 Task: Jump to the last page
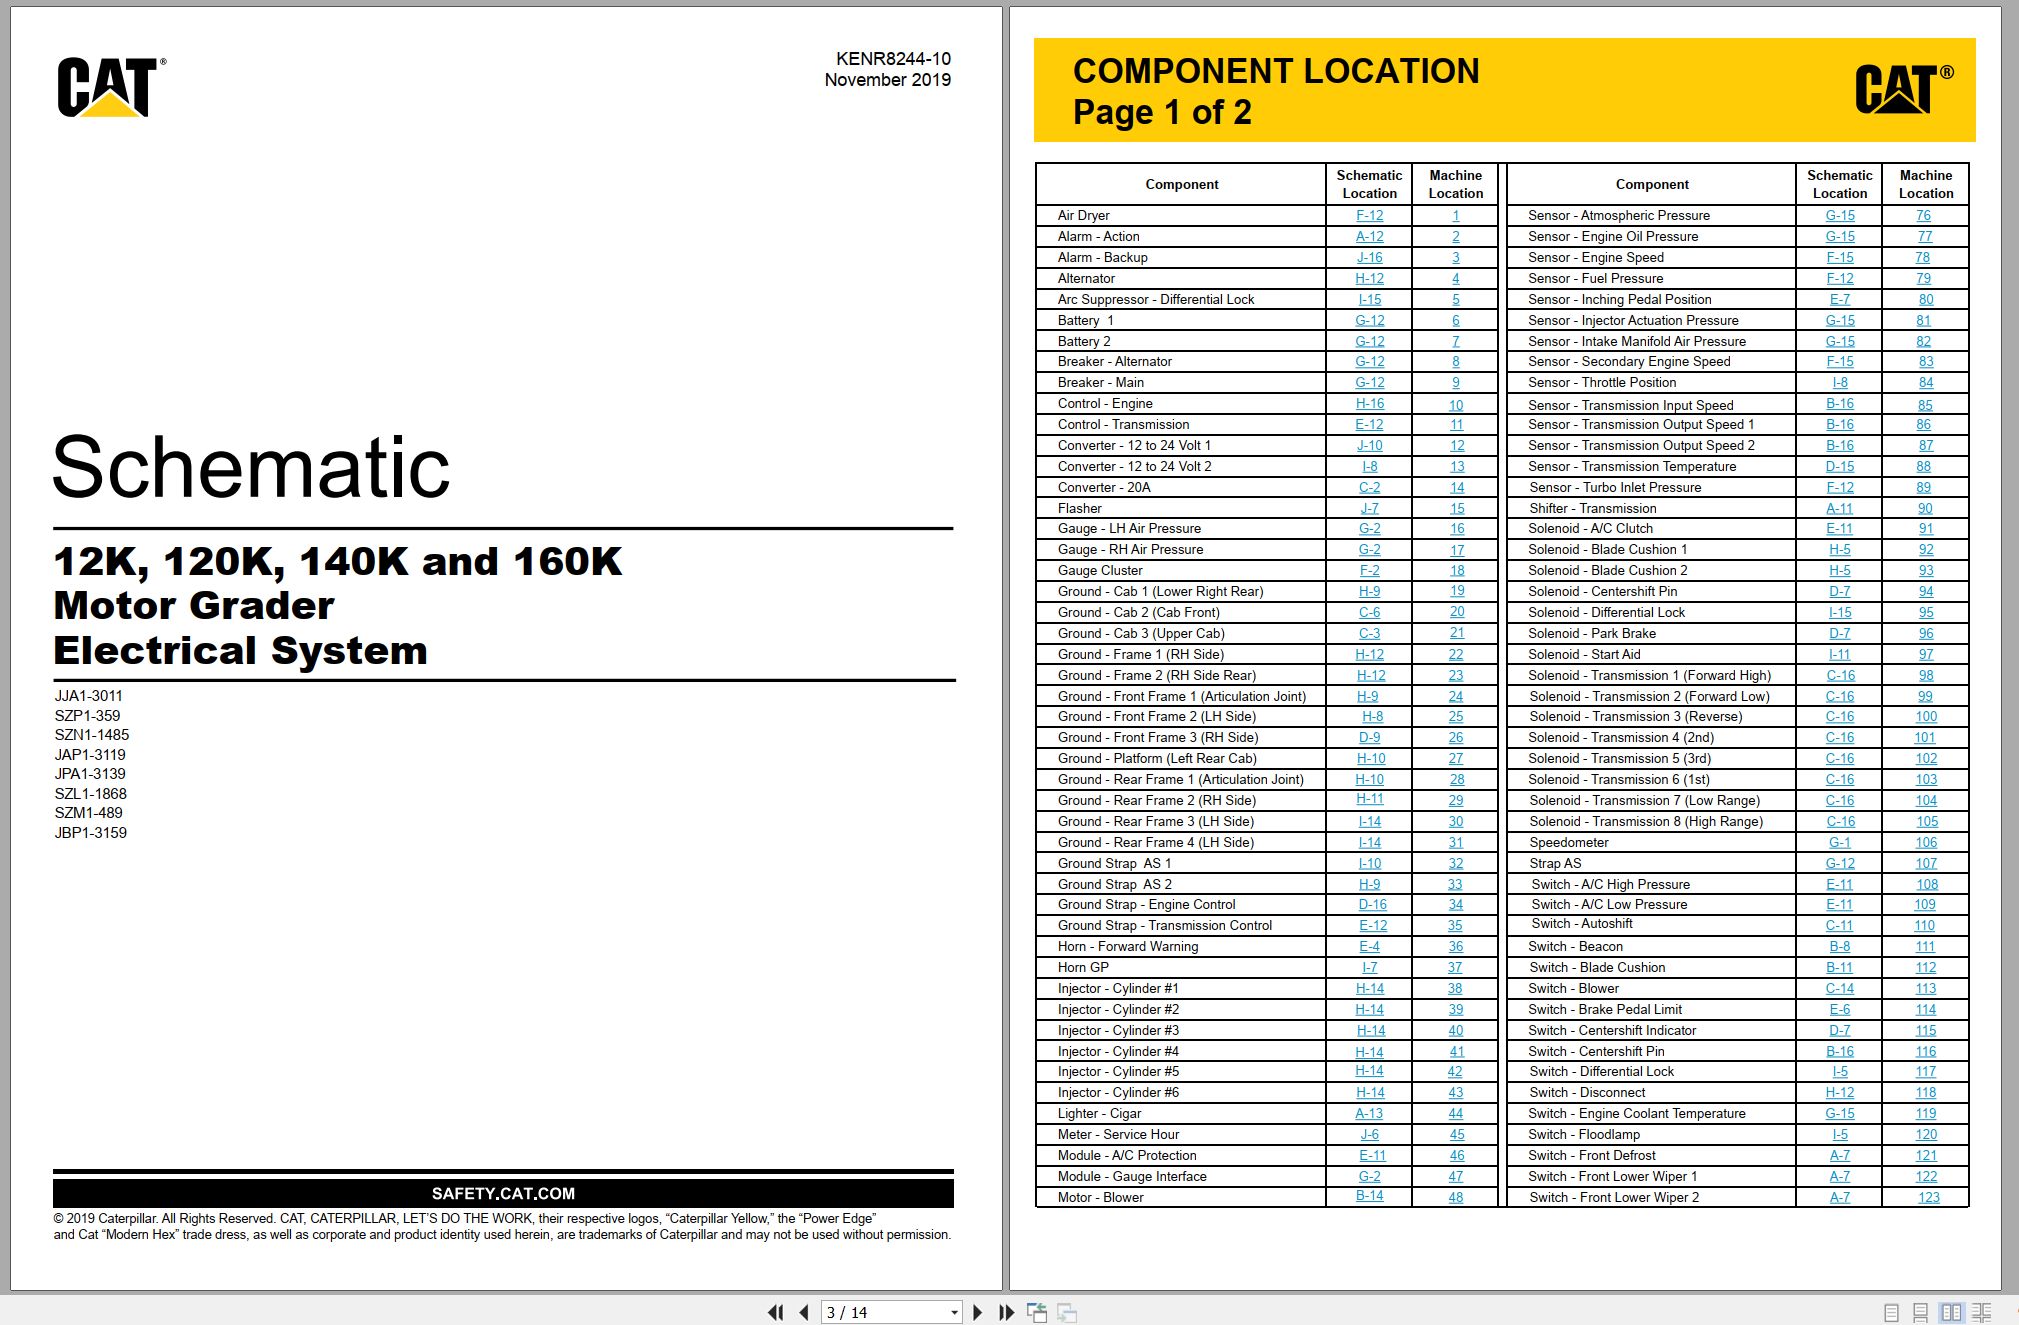[1006, 1312]
